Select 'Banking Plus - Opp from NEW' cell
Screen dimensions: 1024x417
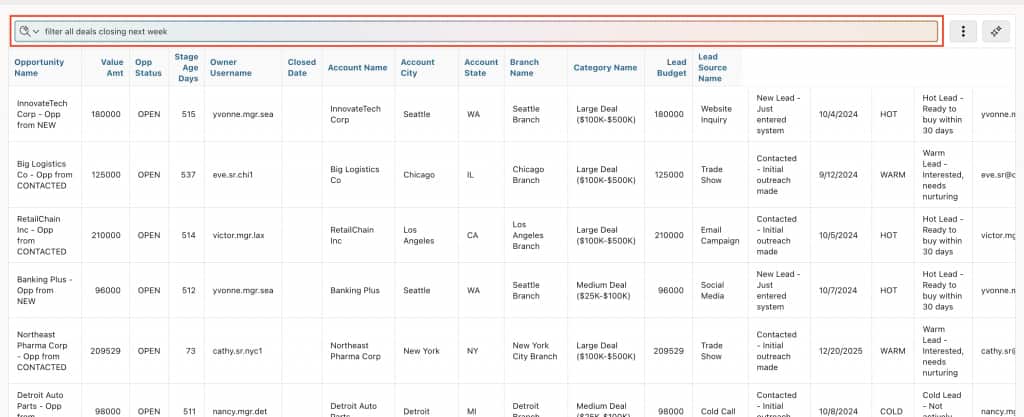[x=44, y=290]
